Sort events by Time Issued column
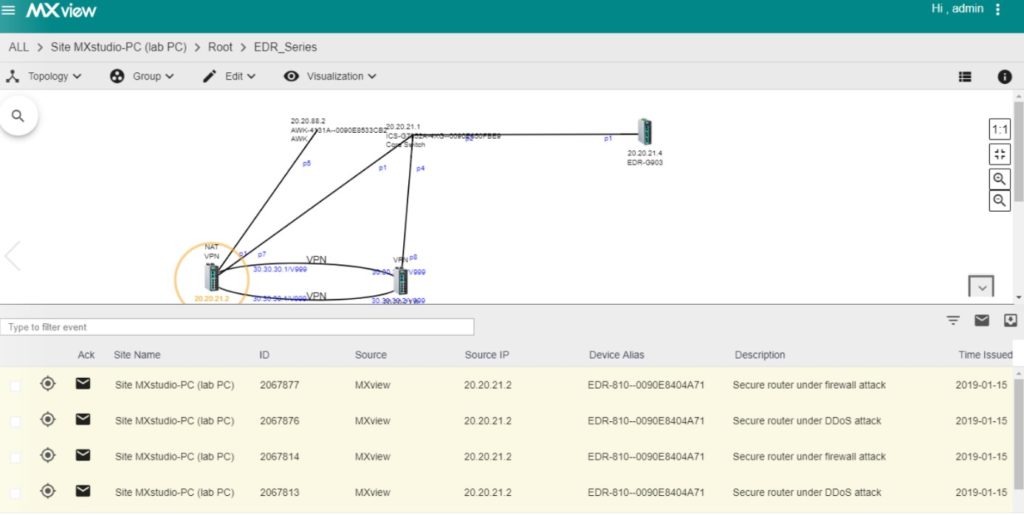This screenshot has height=515, width=1024. pyautogui.click(x=985, y=355)
